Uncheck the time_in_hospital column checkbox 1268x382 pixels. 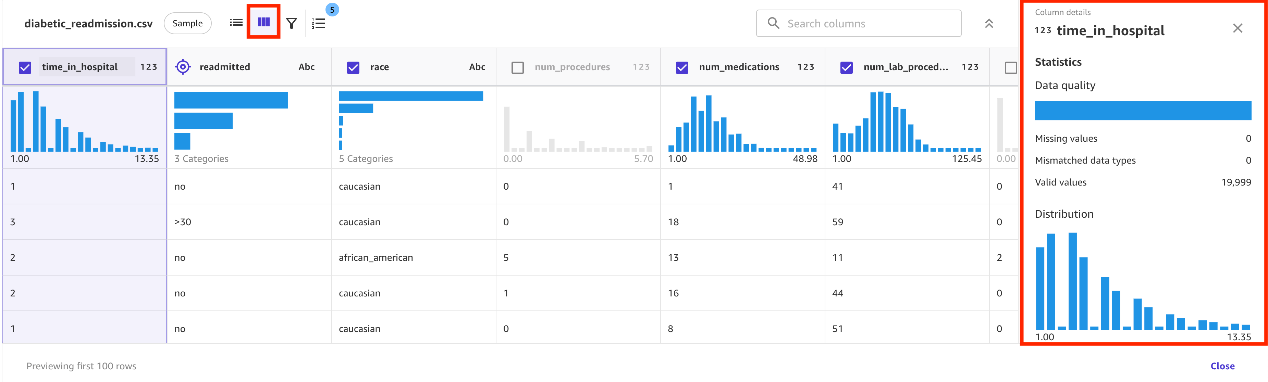25,68
